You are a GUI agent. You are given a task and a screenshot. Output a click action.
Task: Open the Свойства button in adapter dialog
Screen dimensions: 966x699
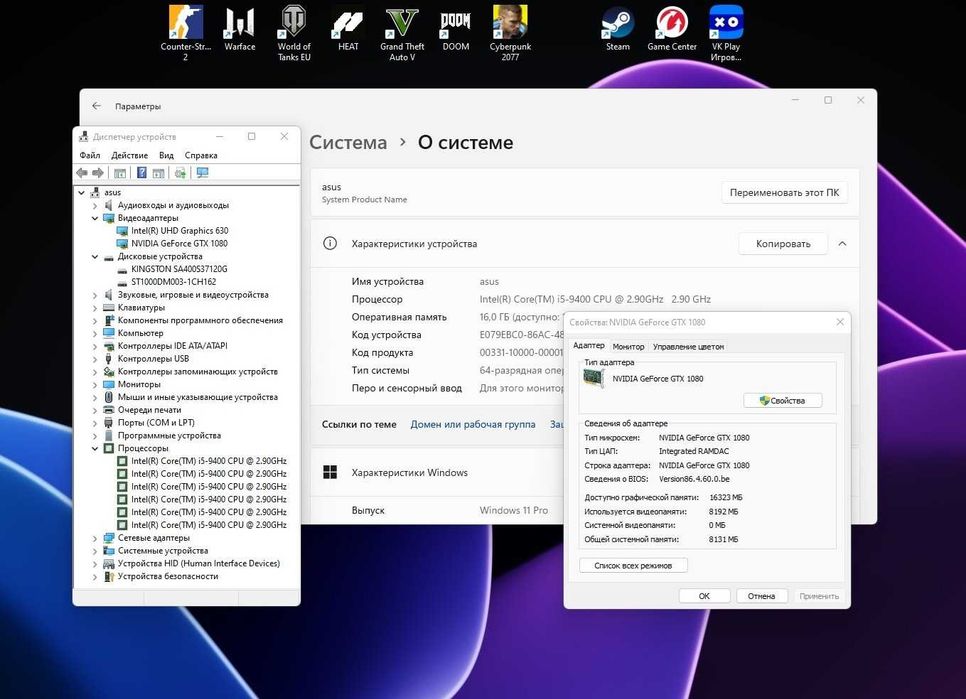pos(782,401)
